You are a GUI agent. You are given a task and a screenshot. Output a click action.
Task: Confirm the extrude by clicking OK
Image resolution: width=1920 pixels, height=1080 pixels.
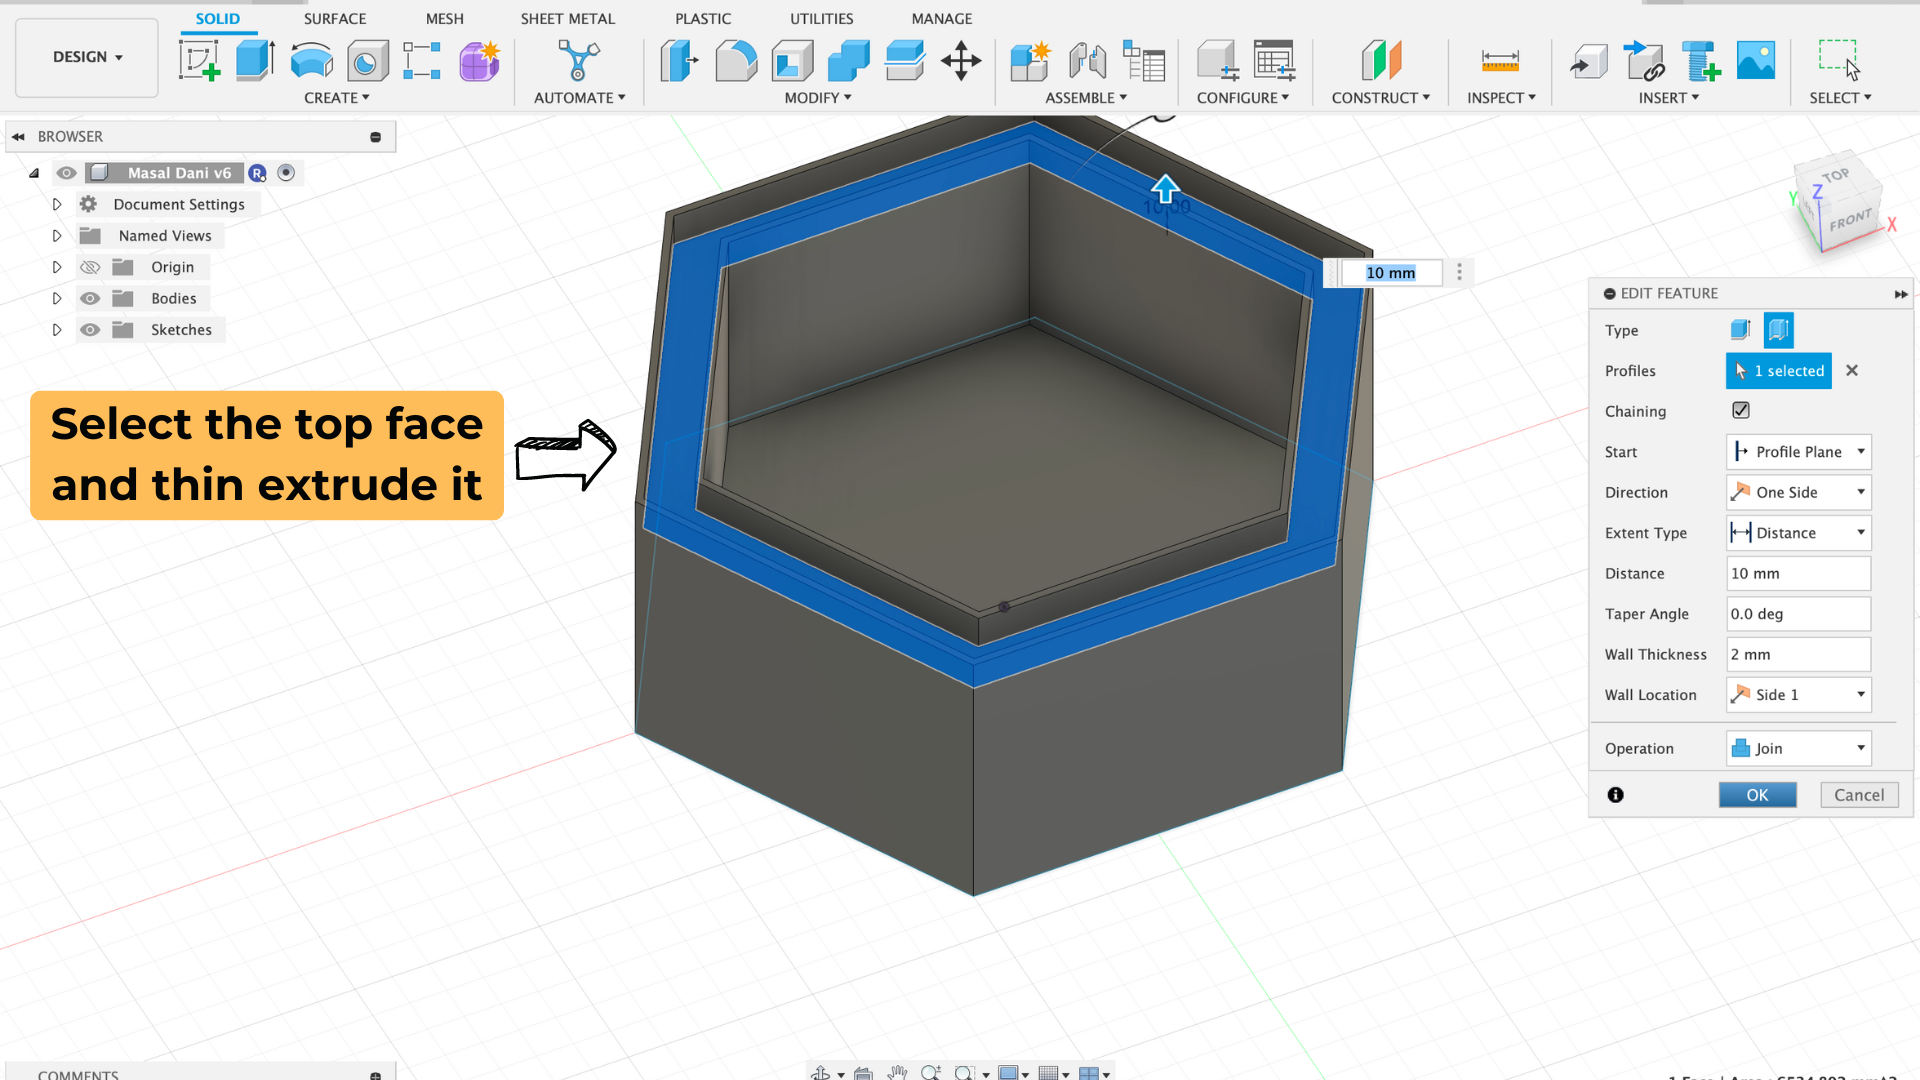tap(1757, 795)
